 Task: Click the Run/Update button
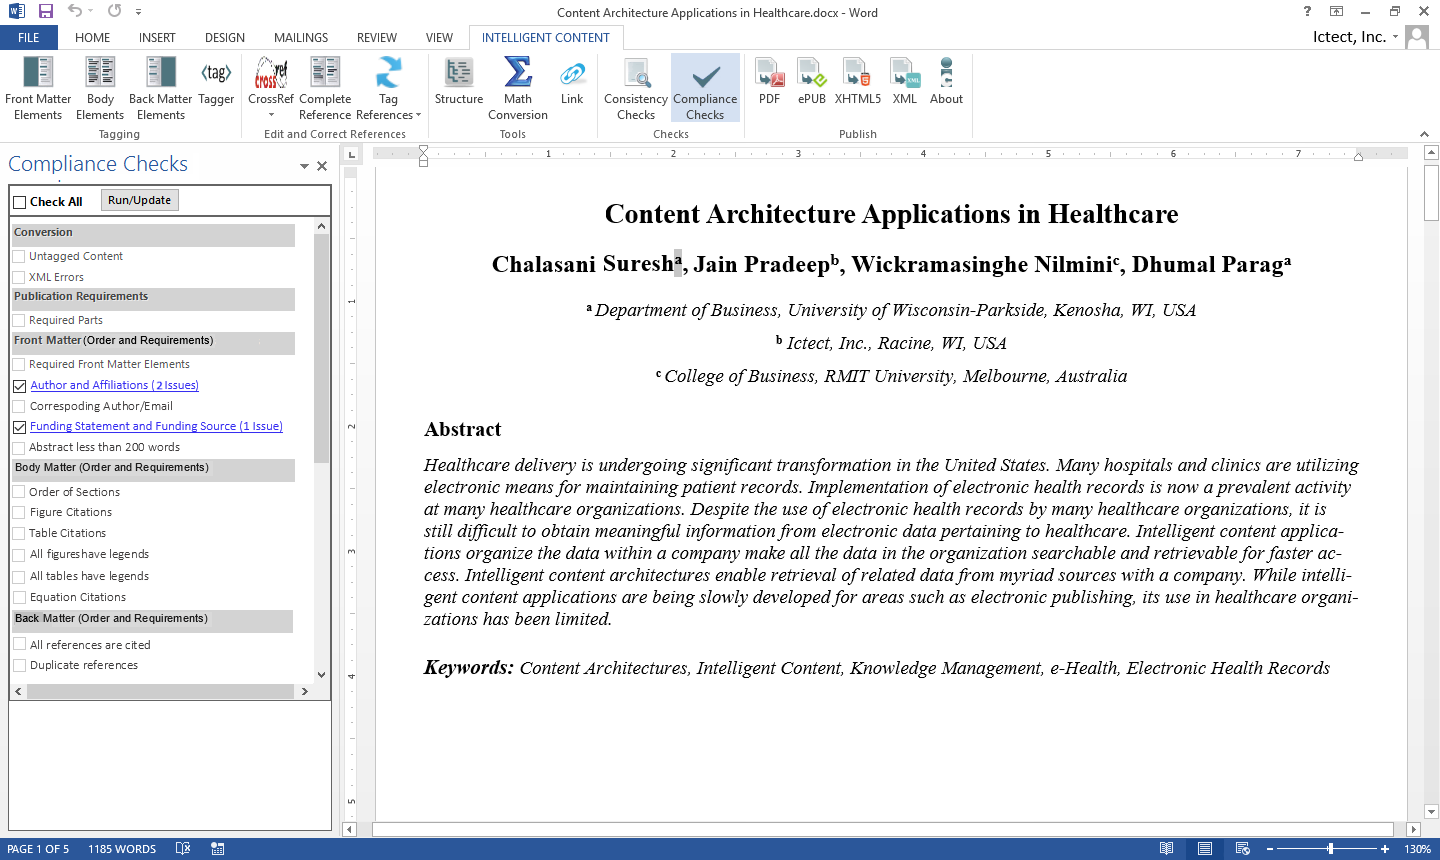140,200
